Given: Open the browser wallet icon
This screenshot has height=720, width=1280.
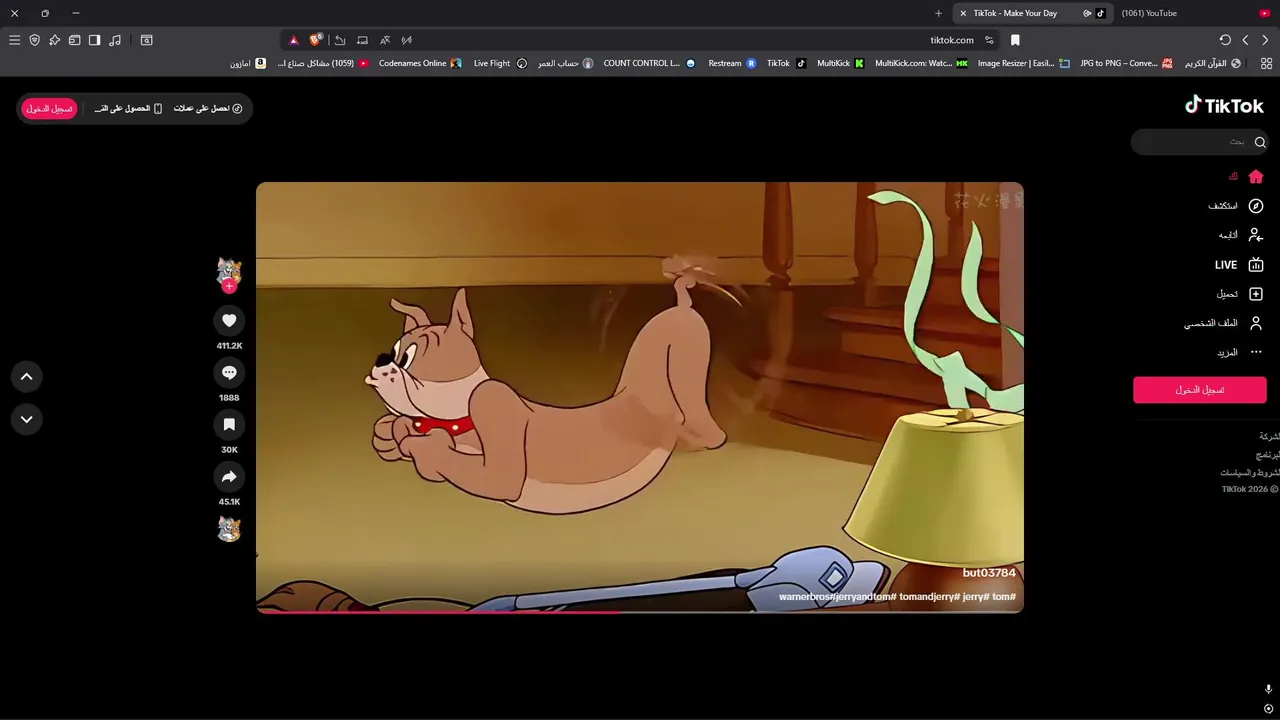Looking at the screenshot, I should [x=74, y=40].
